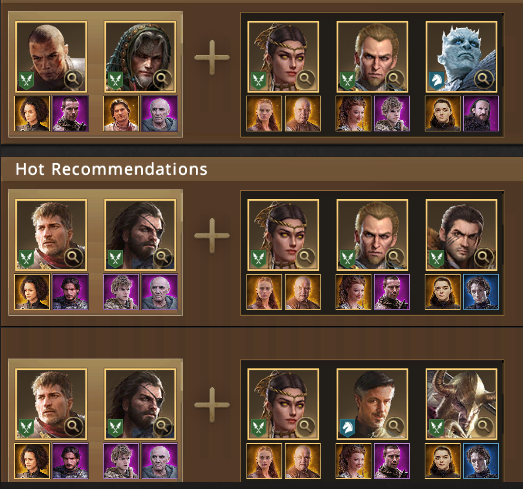This screenshot has height=489, width=523.
Task: Select the bottom-row eyepatch commander portrait
Action: coord(140,404)
